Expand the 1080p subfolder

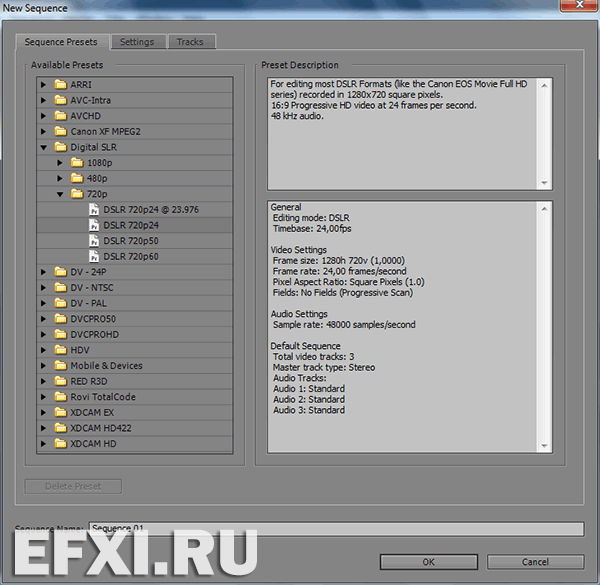coord(60,163)
